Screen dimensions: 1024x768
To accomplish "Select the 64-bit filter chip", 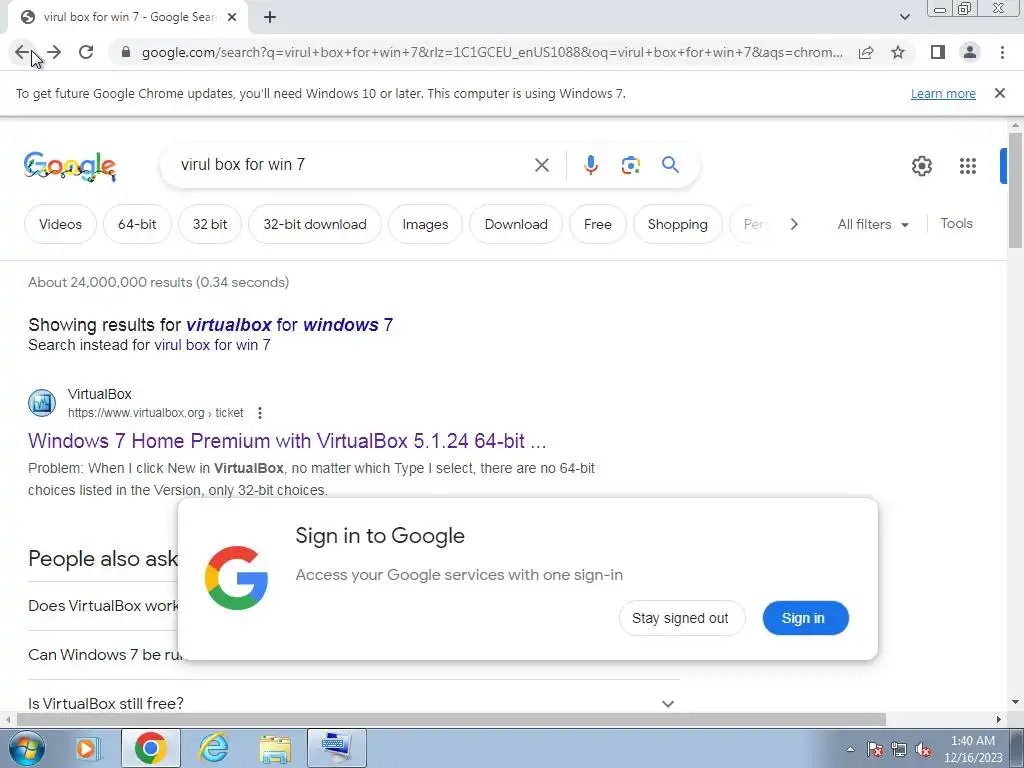I will click(137, 224).
